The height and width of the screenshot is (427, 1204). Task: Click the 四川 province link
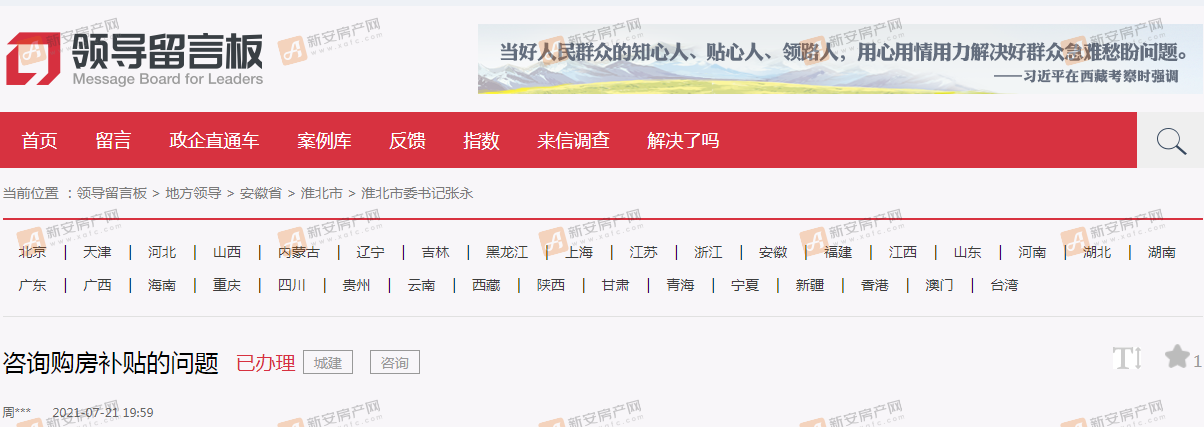click(x=292, y=285)
